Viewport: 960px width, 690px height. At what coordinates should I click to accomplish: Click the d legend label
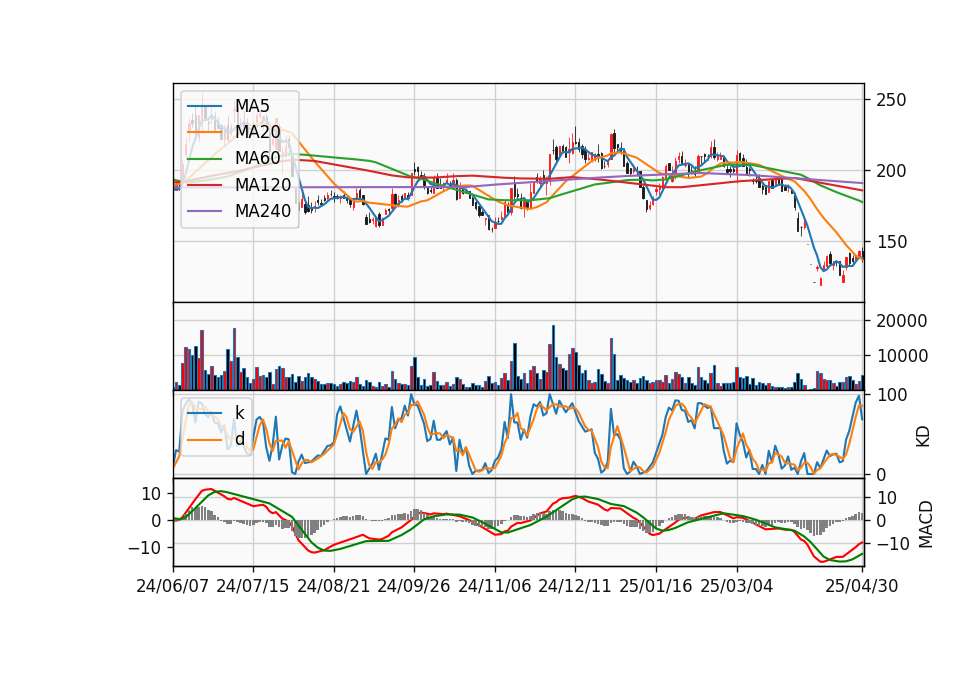coord(240,439)
